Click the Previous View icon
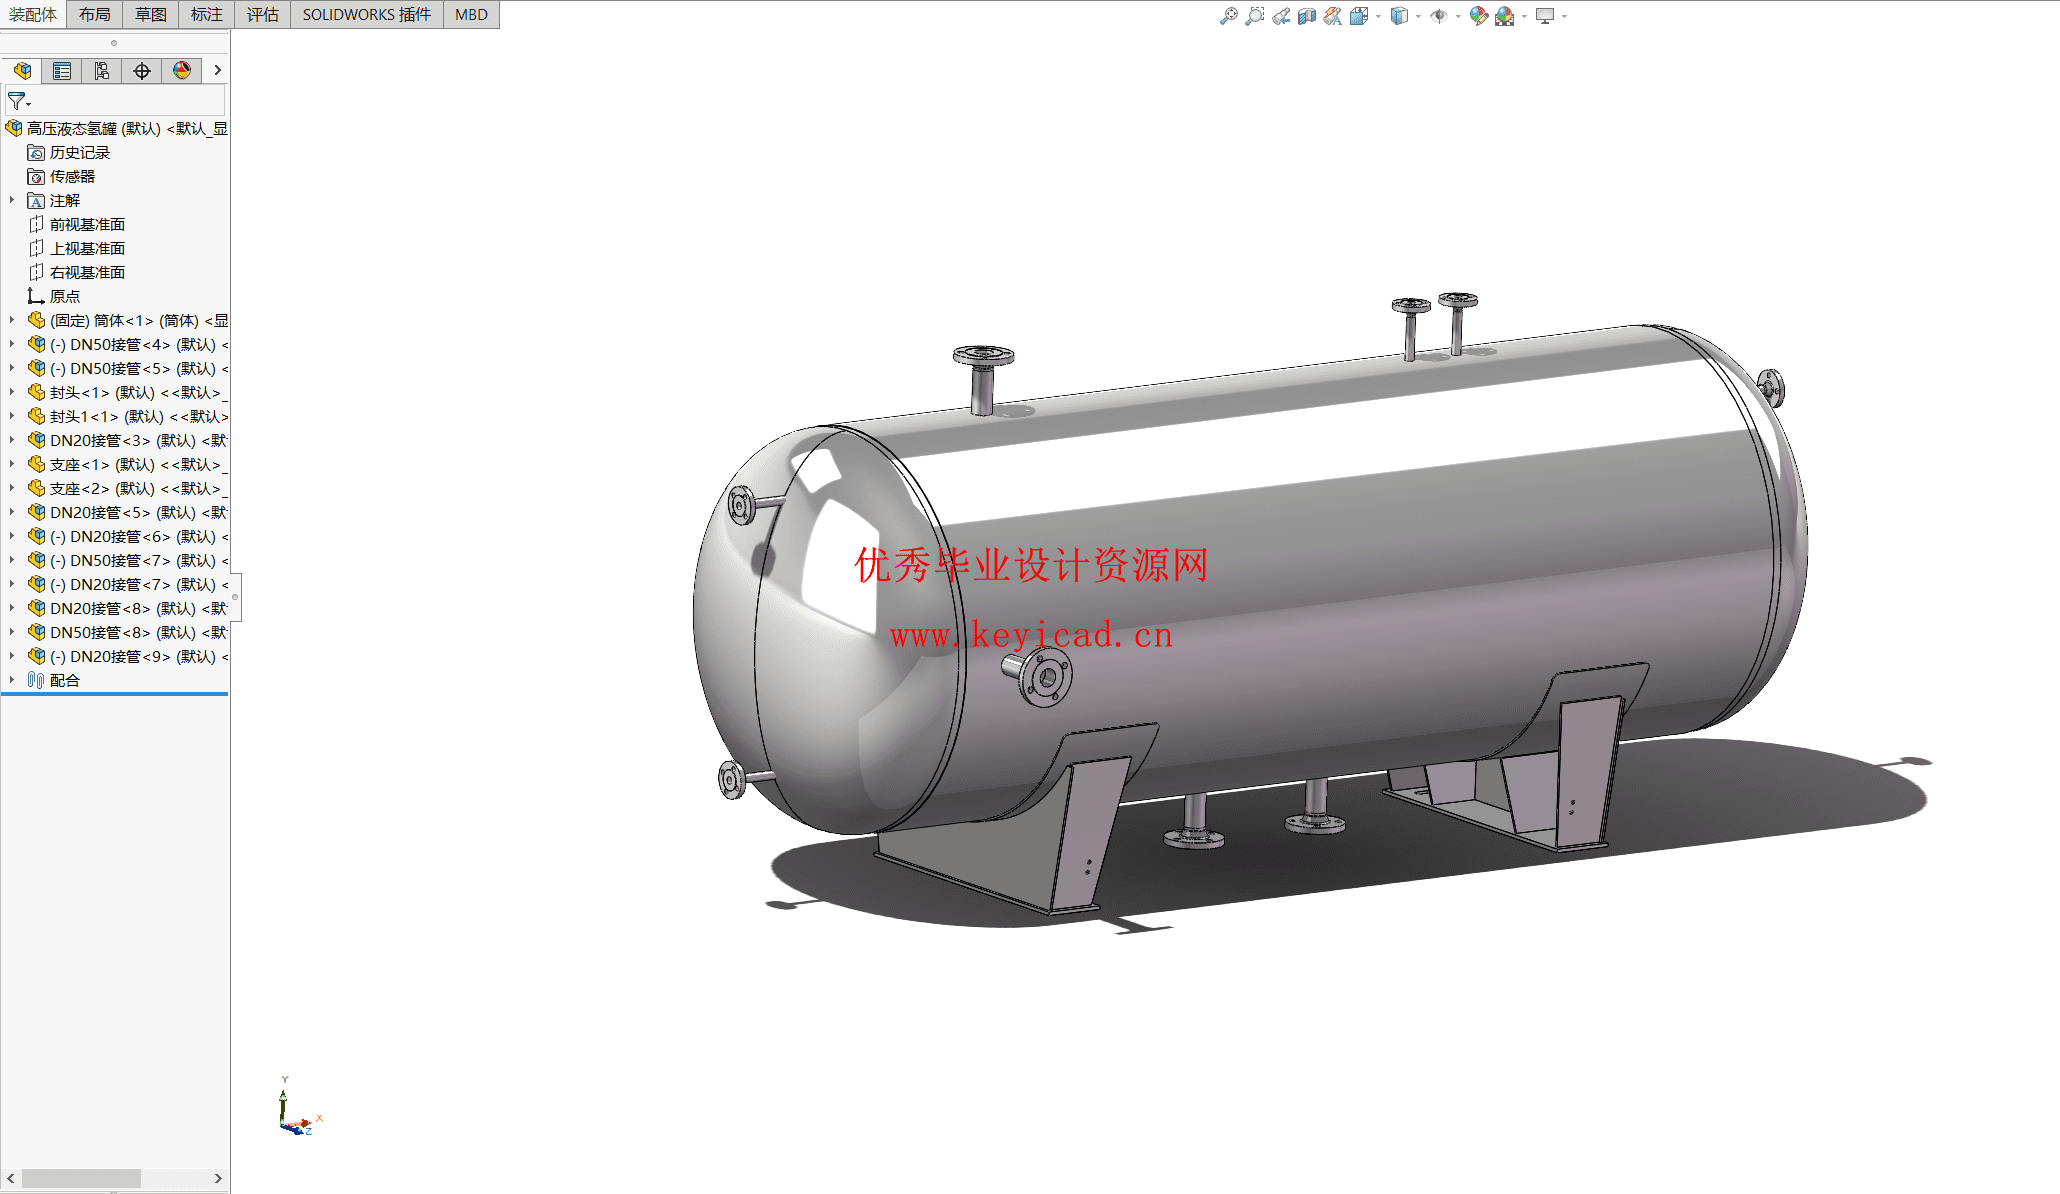 (x=1280, y=16)
